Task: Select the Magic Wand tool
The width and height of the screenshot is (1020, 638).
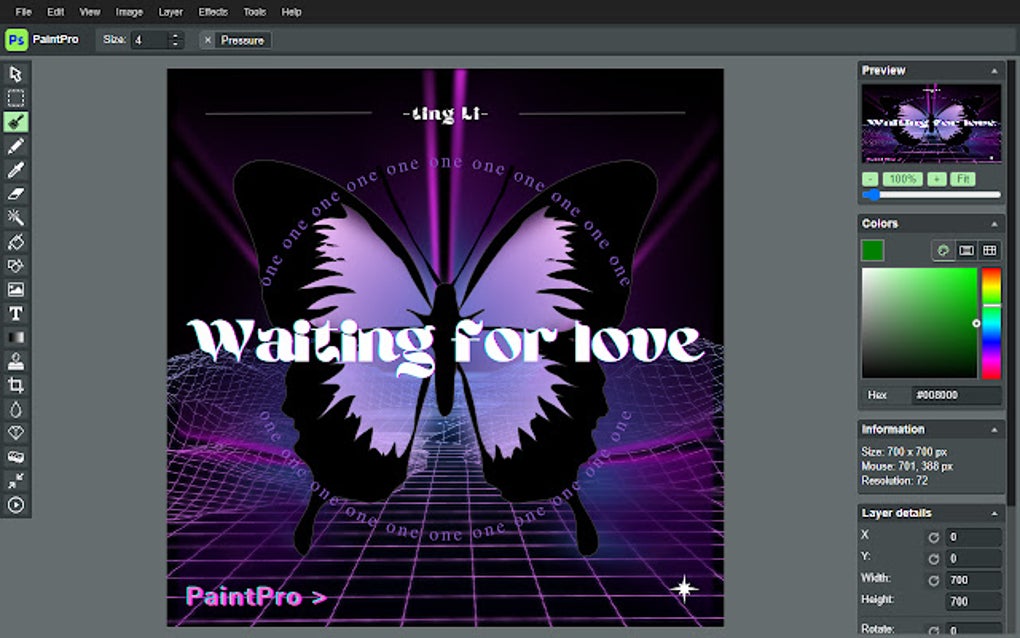Action: coord(15,218)
